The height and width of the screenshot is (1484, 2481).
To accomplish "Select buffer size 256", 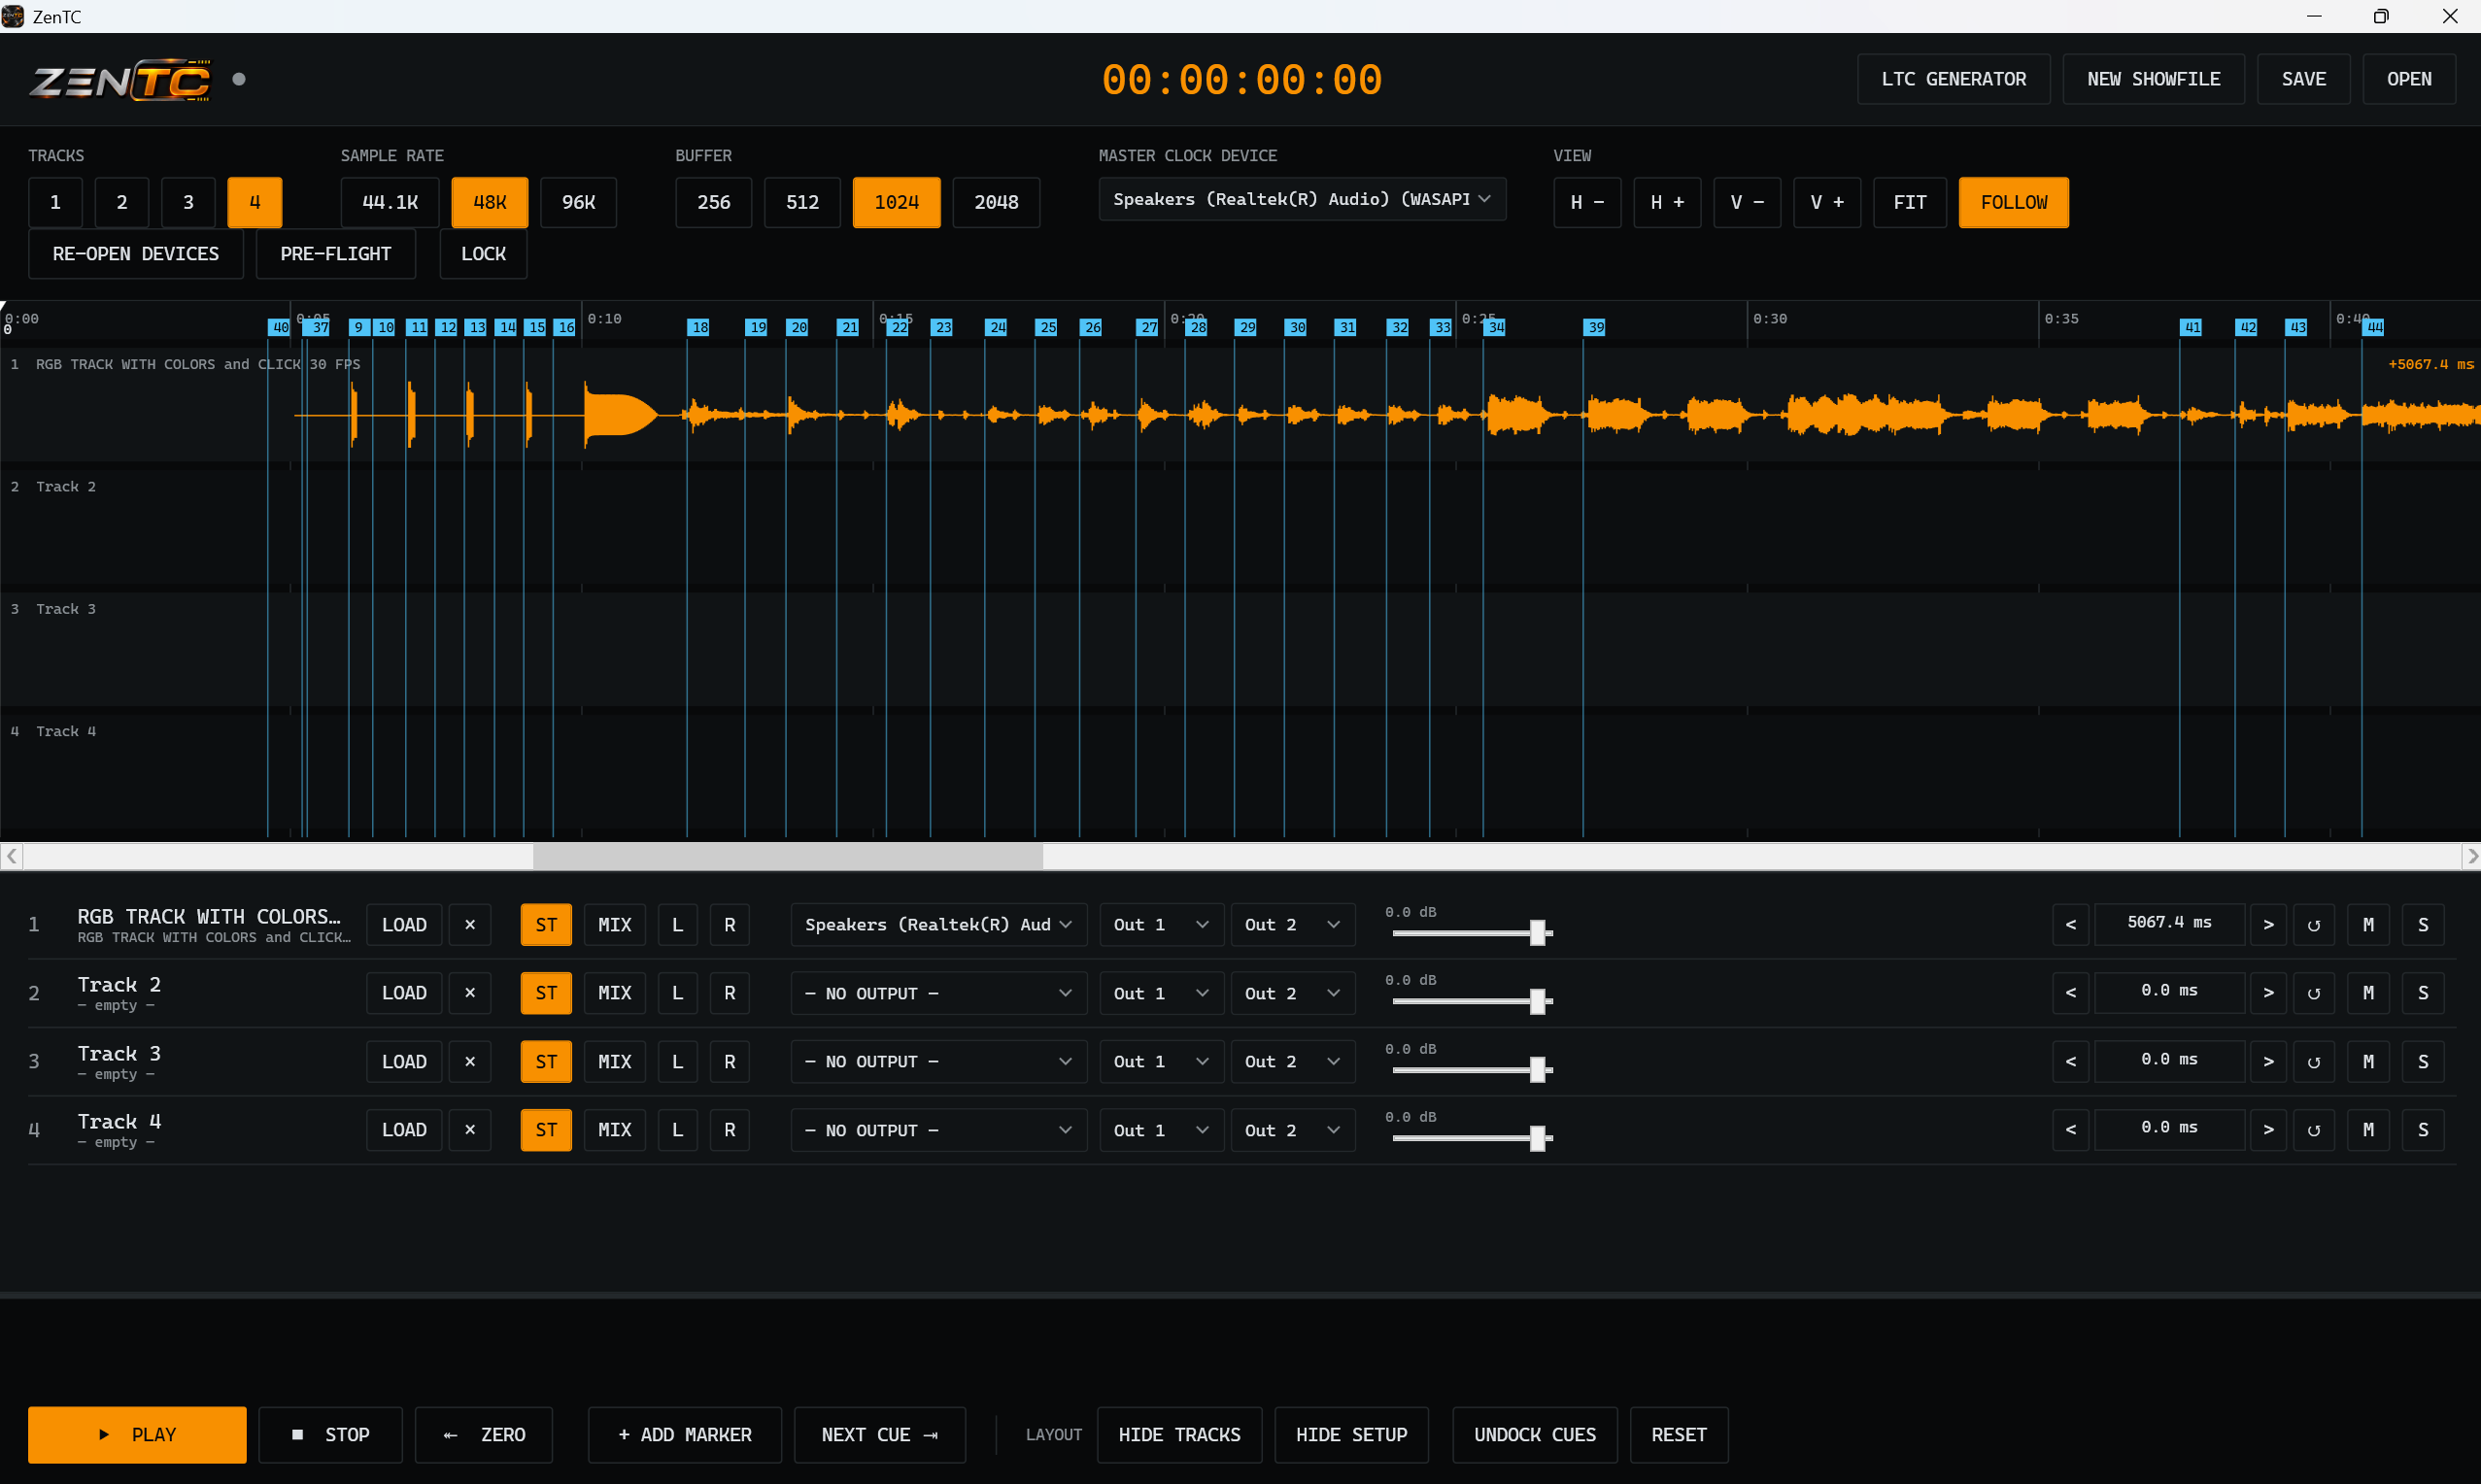I will 714,203.
